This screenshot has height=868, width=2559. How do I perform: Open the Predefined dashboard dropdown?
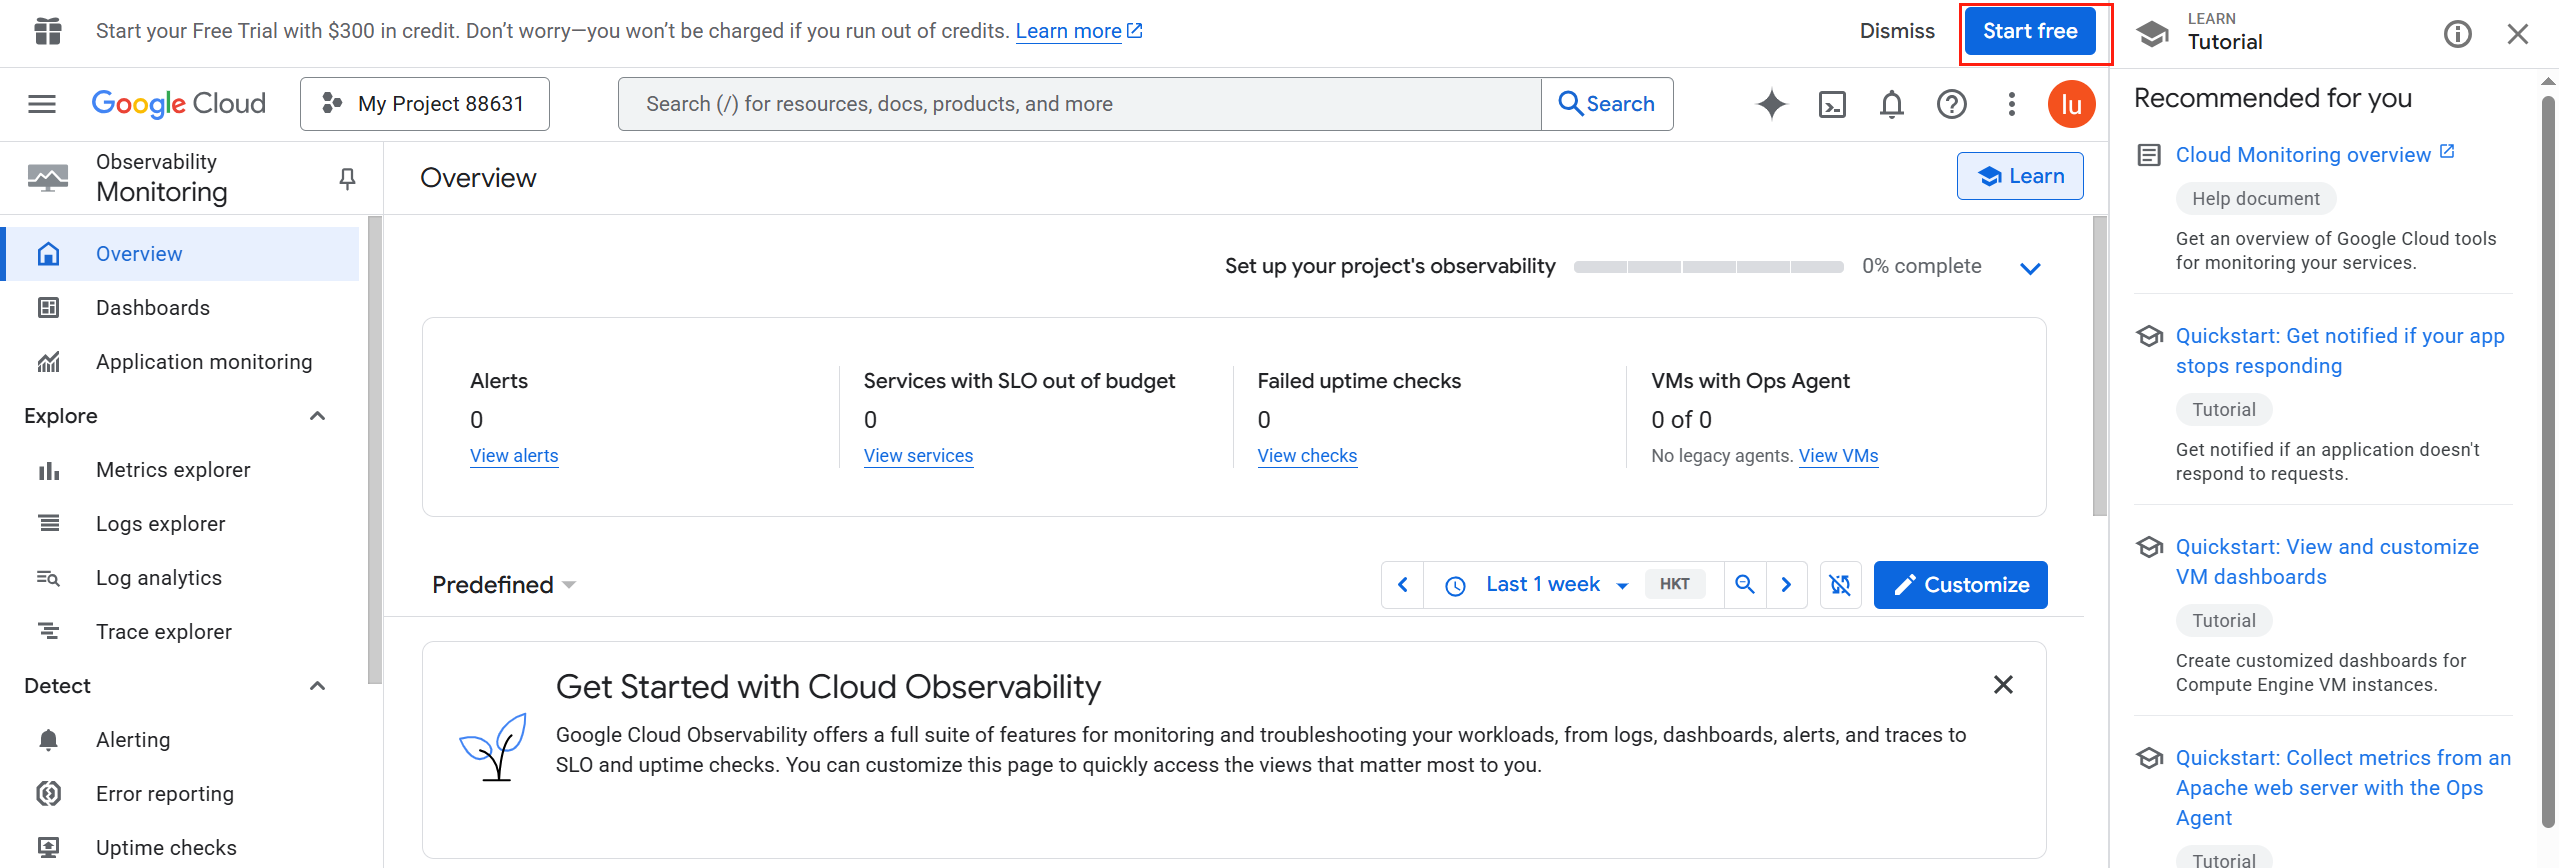(x=503, y=585)
